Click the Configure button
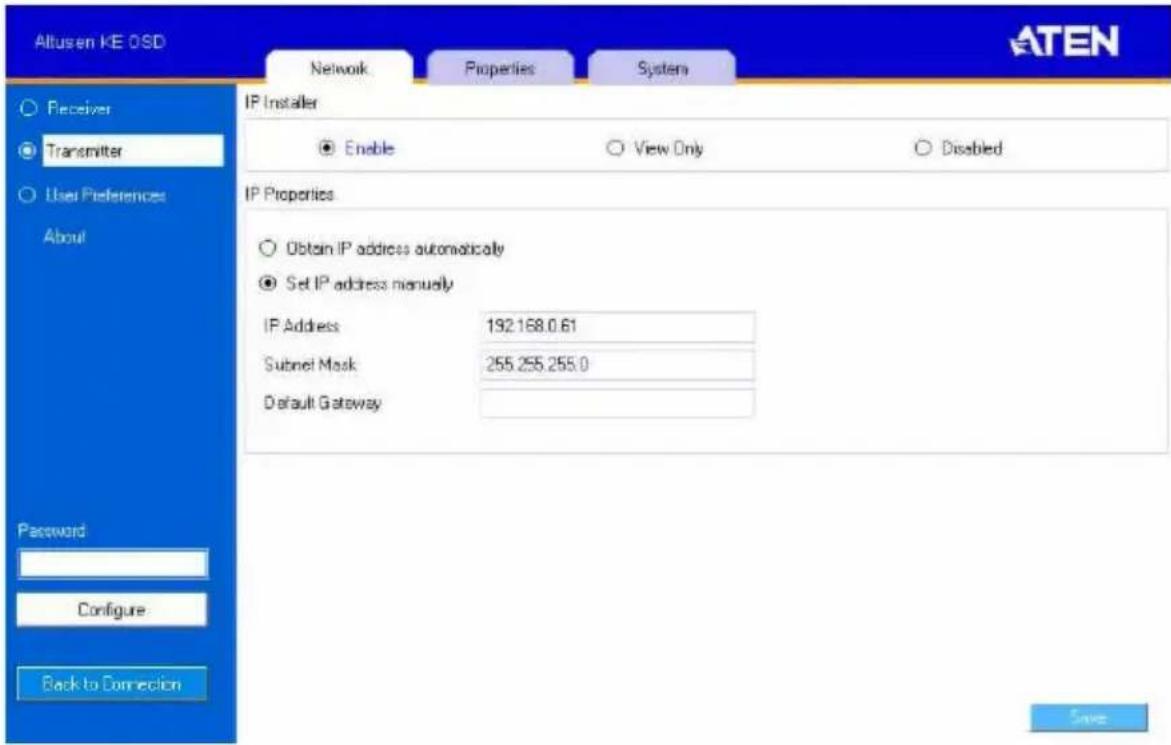 112,609
